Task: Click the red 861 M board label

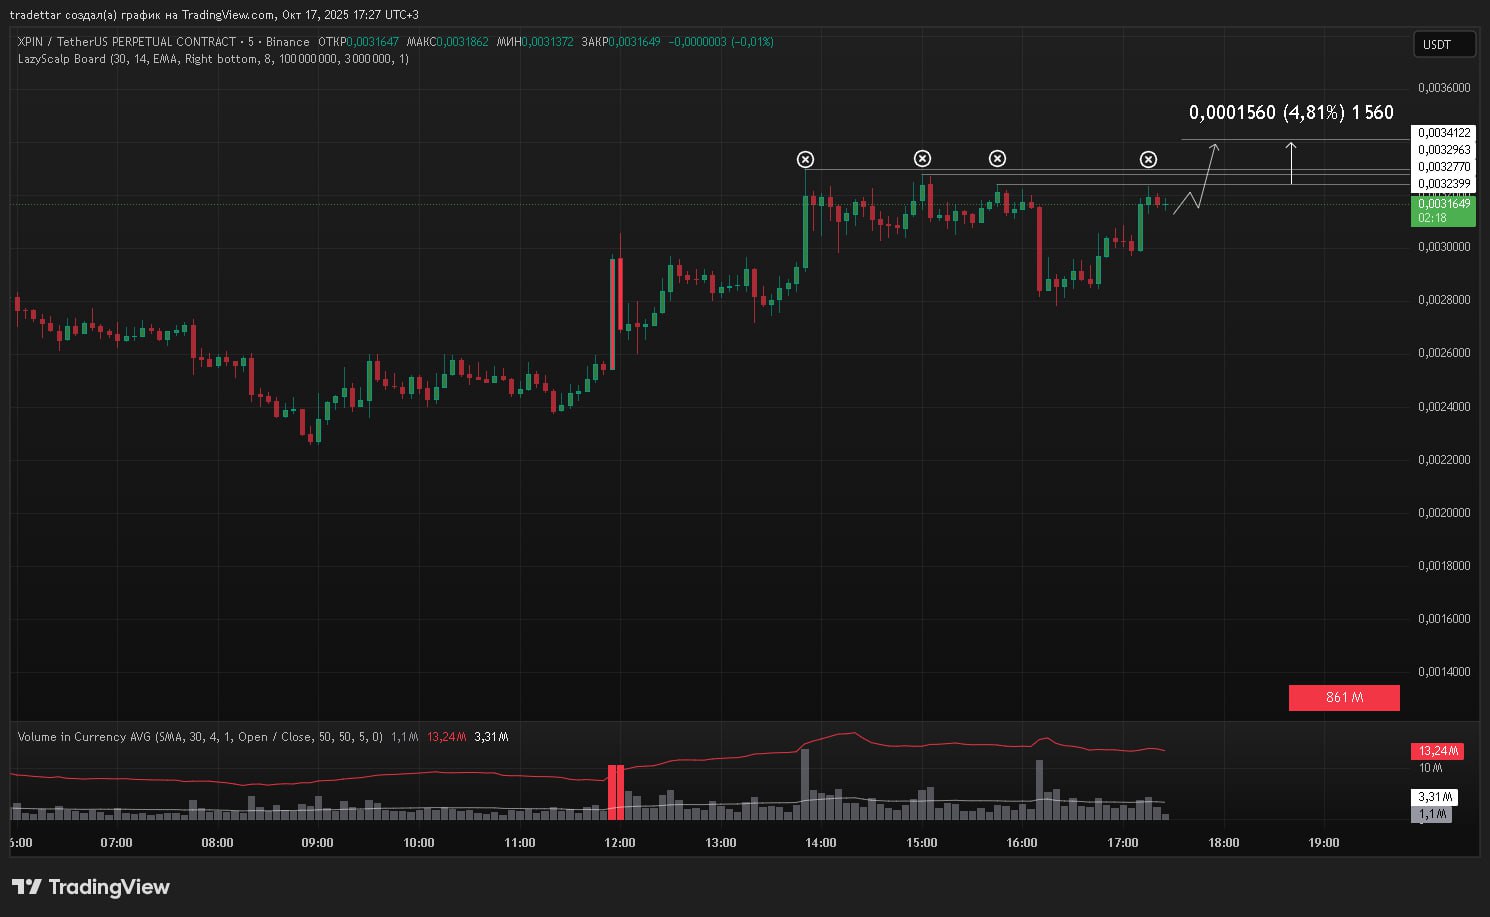Action: tap(1344, 697)
